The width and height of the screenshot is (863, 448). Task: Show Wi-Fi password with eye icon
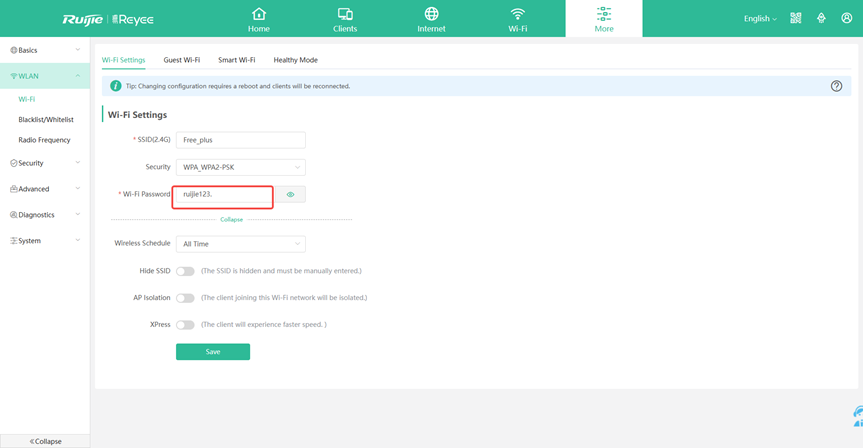[291, 194]
